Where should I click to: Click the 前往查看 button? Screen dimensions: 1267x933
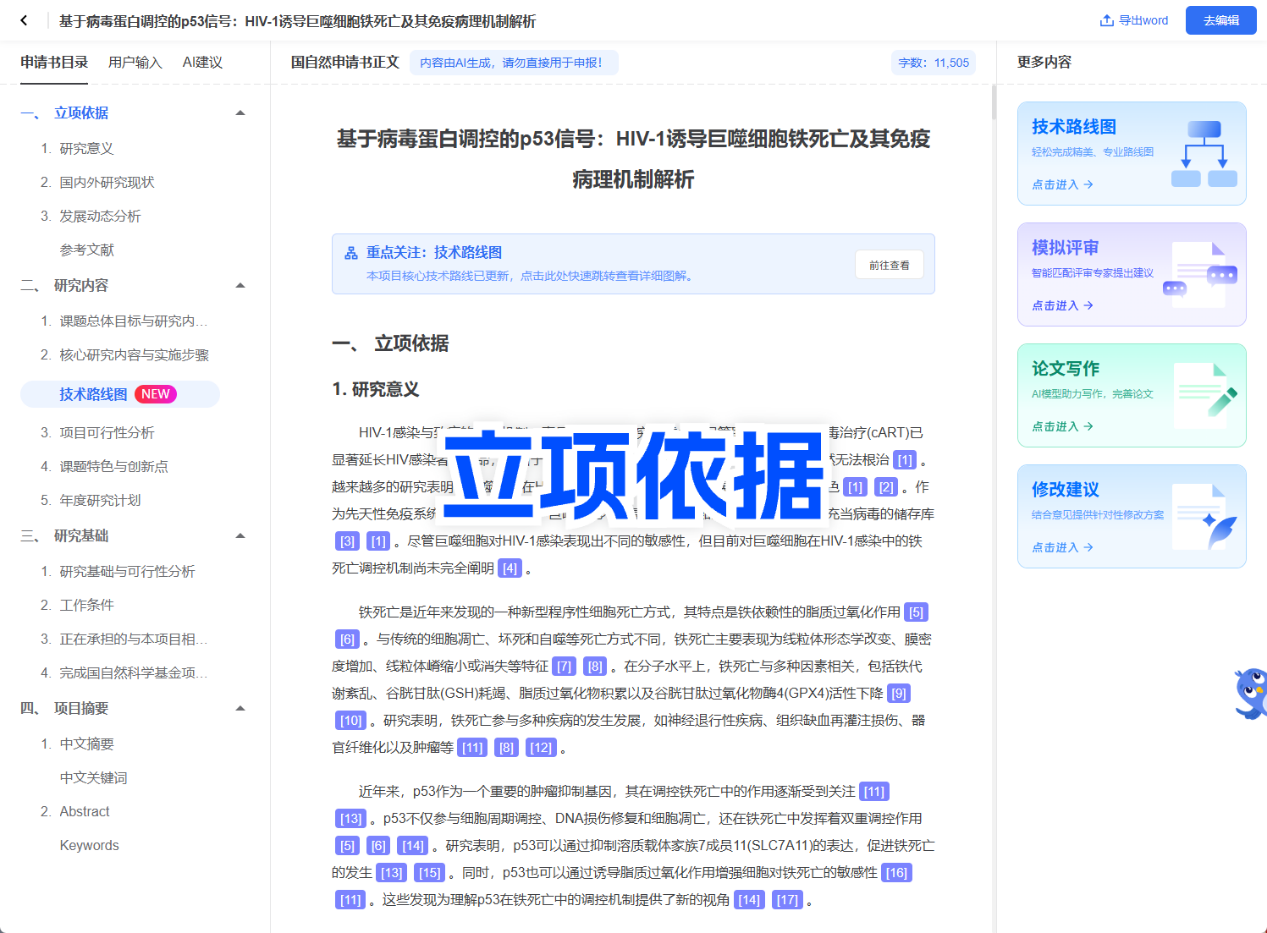coord(889,265)
